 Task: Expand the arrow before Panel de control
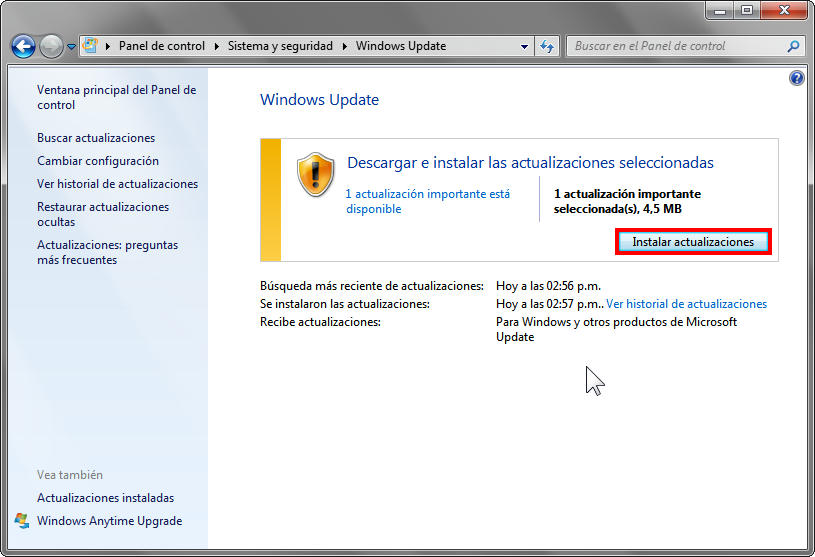tap(108, 46)
